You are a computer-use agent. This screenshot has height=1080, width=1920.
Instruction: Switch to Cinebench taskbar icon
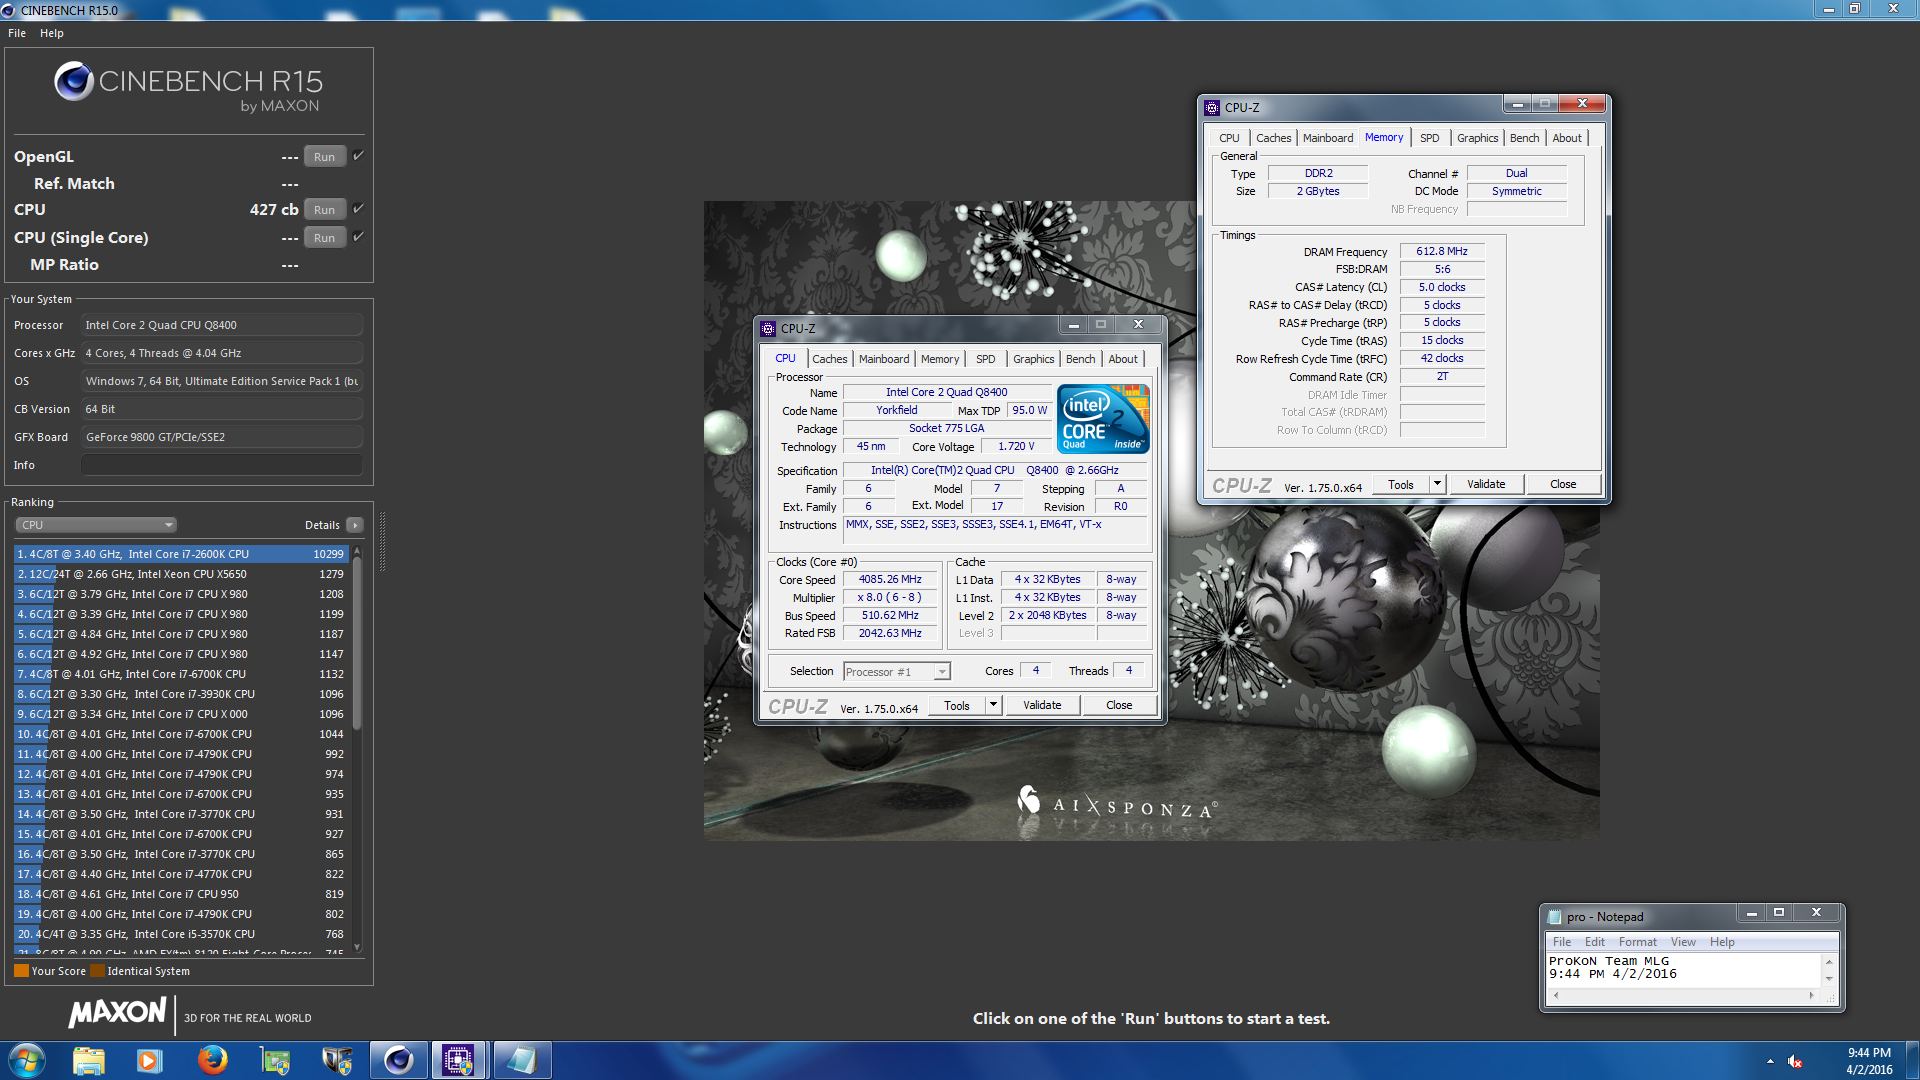(399, 1060)
